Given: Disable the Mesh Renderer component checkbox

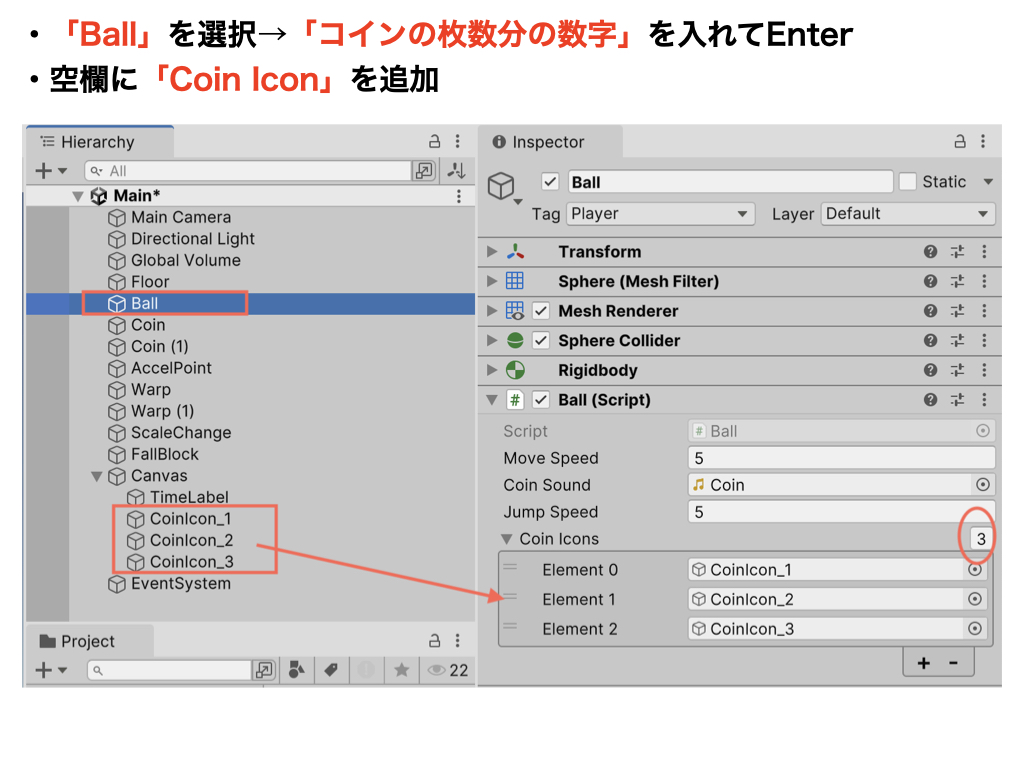Looking at the screenshot, I should click(x=541, y=311).
